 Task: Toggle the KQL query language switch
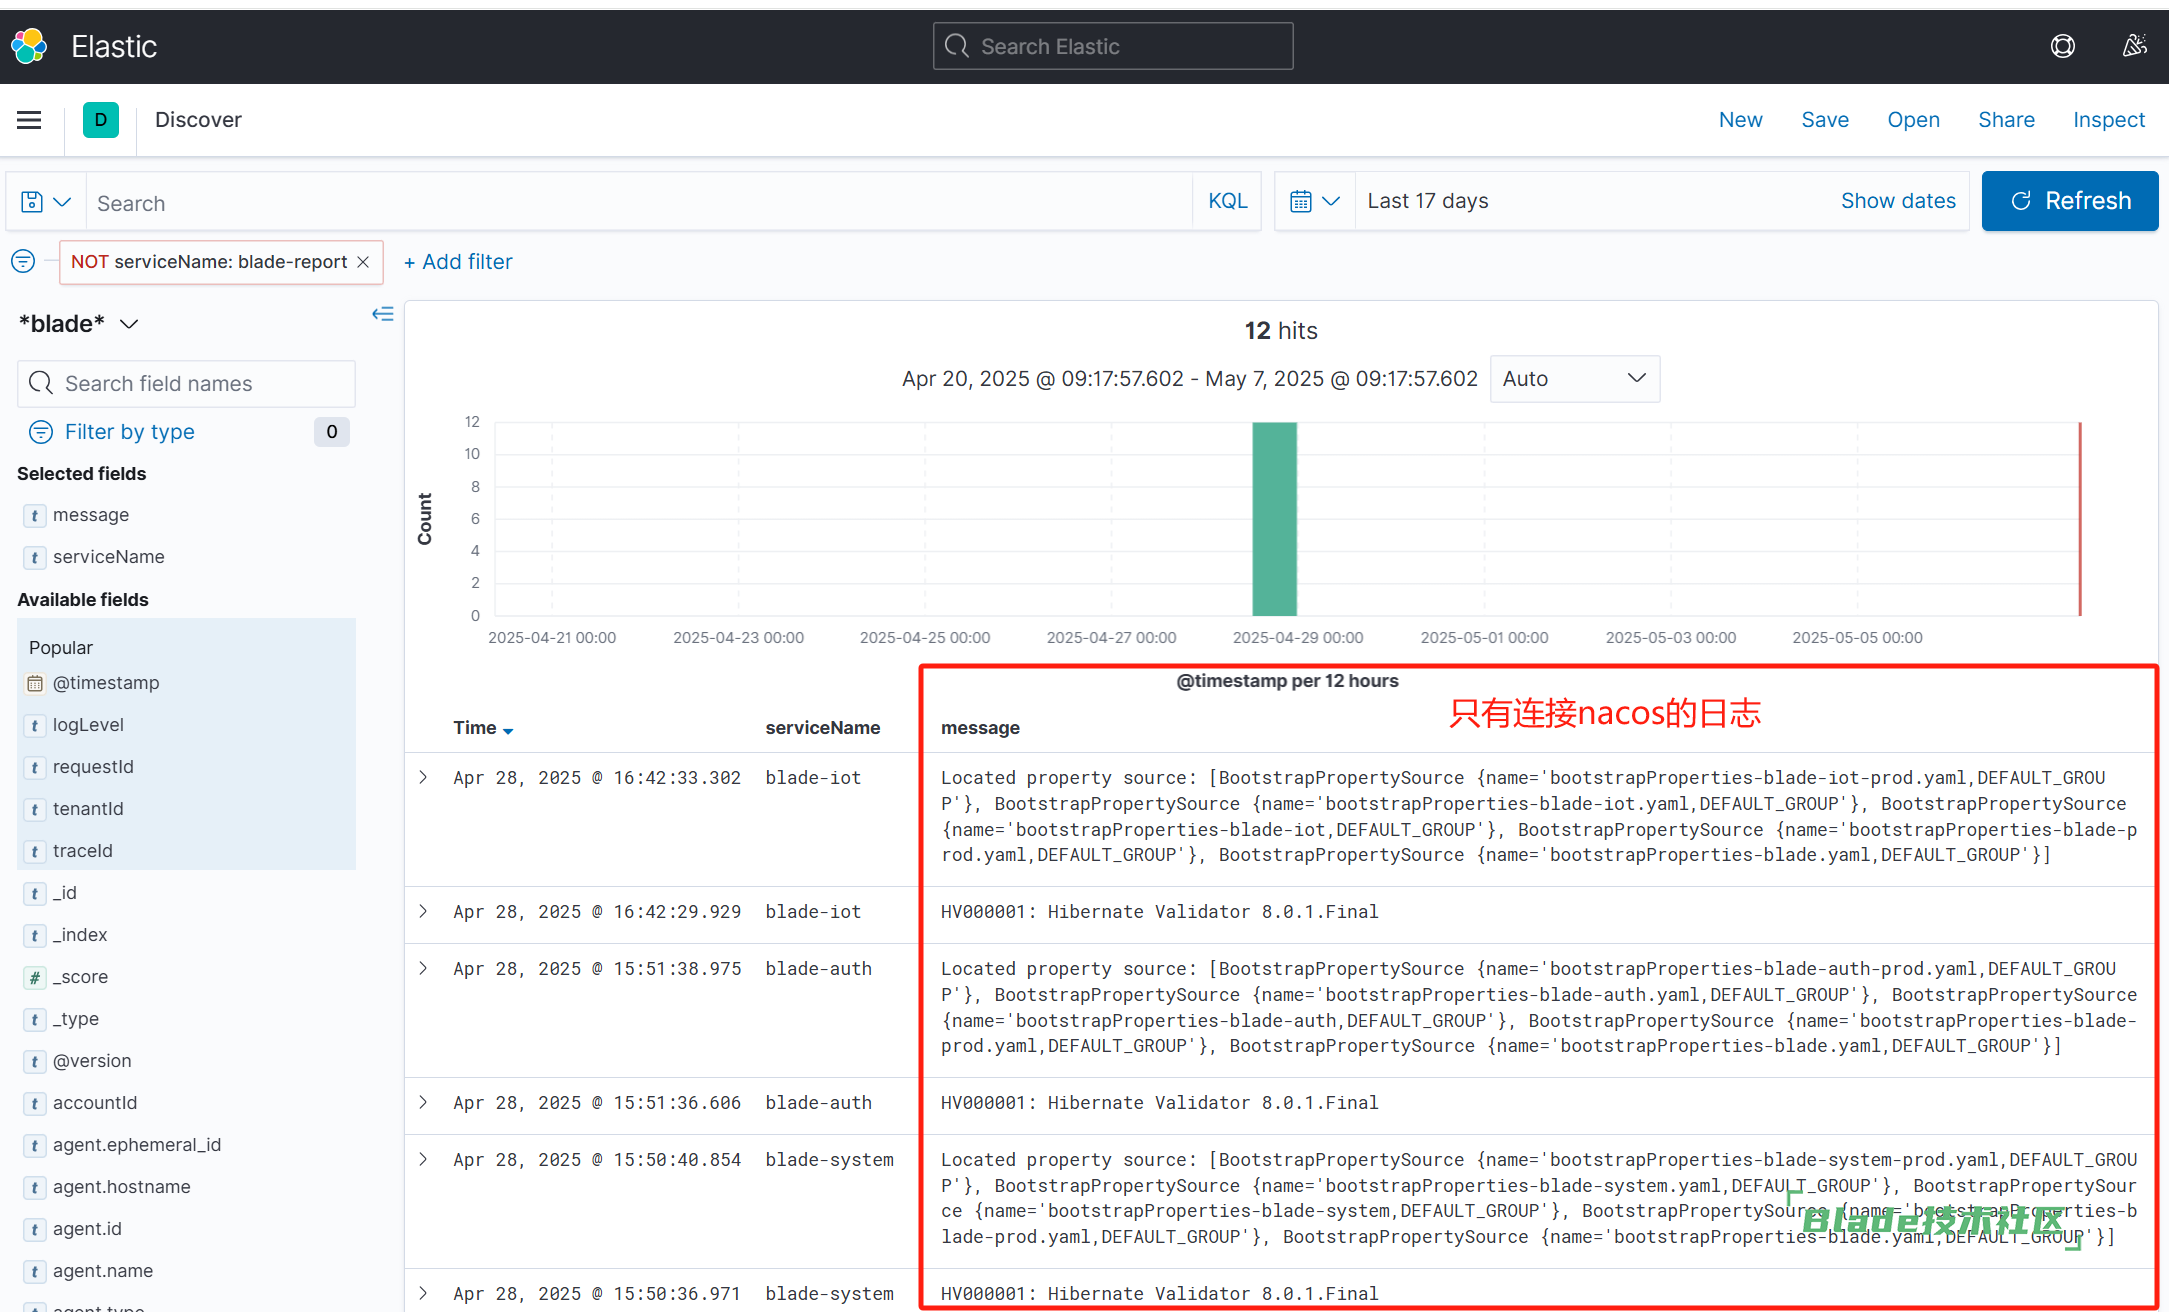pos(1227,201)
